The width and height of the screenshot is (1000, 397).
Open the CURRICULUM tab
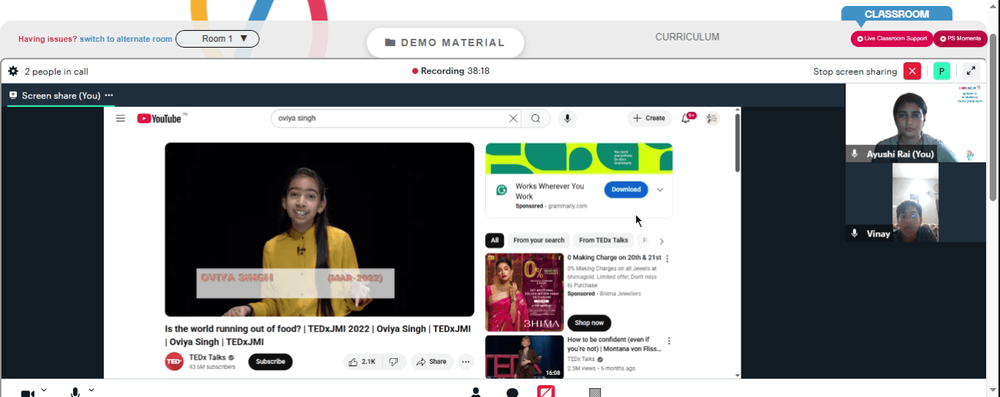coord(687,37)
